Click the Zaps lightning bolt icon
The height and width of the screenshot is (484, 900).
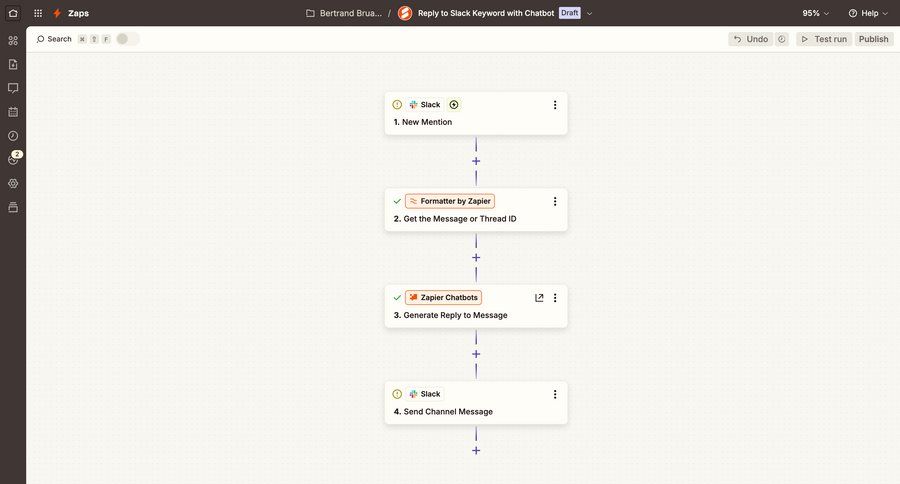[57, 13]
